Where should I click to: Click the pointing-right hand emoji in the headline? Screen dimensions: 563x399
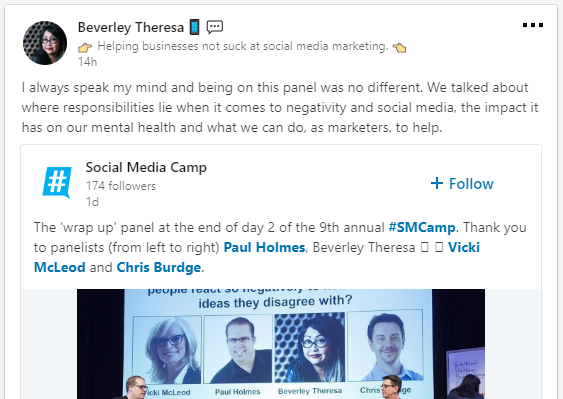(x=85, y=47)
